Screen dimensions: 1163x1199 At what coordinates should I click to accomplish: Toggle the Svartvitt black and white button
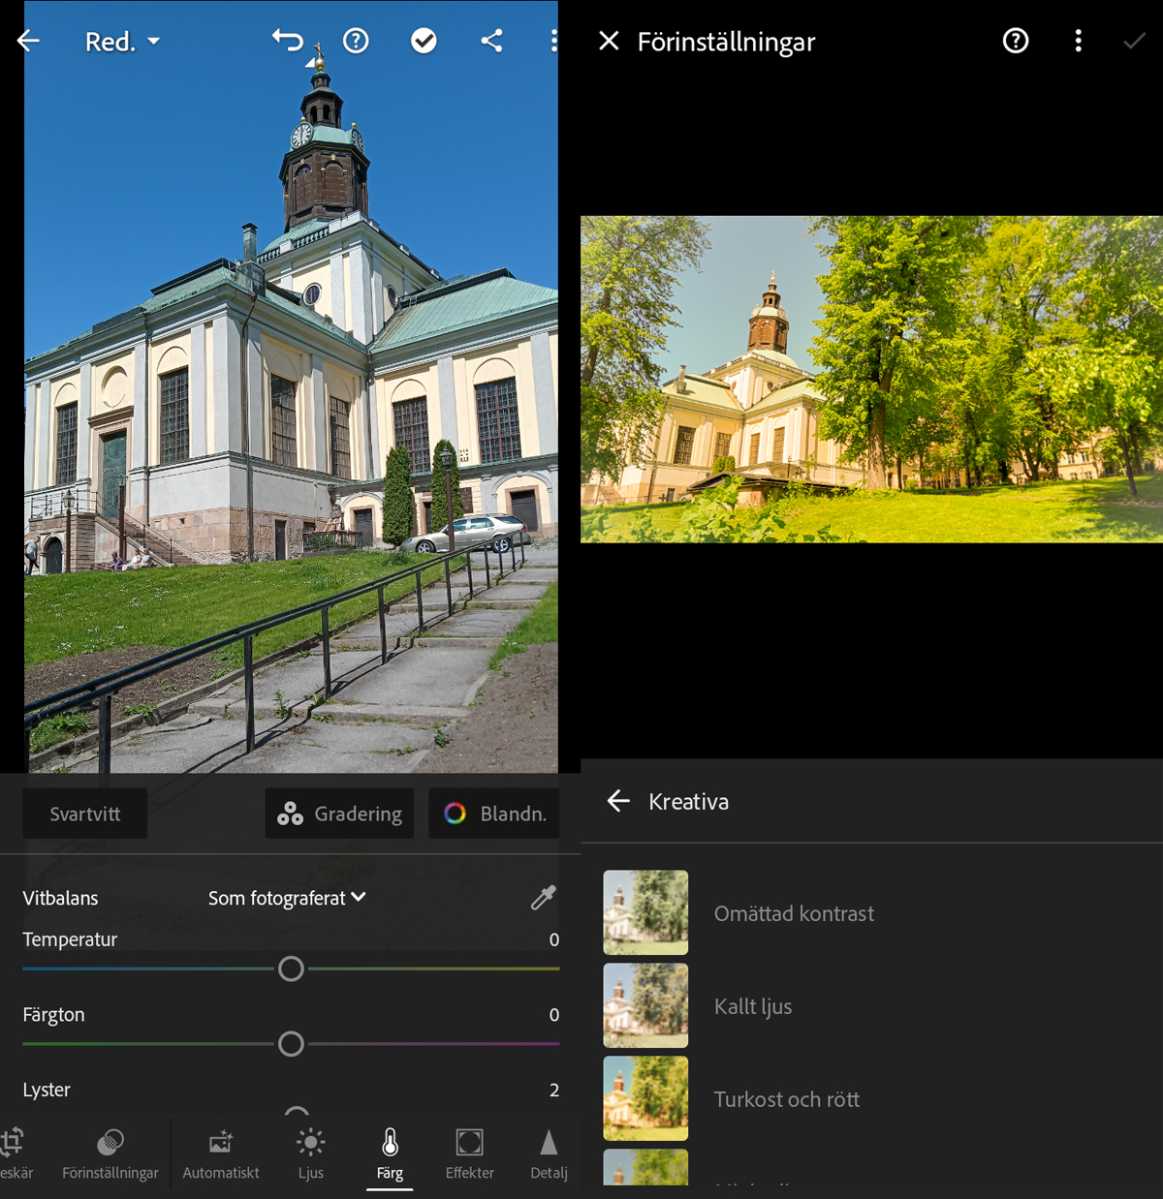85,814
